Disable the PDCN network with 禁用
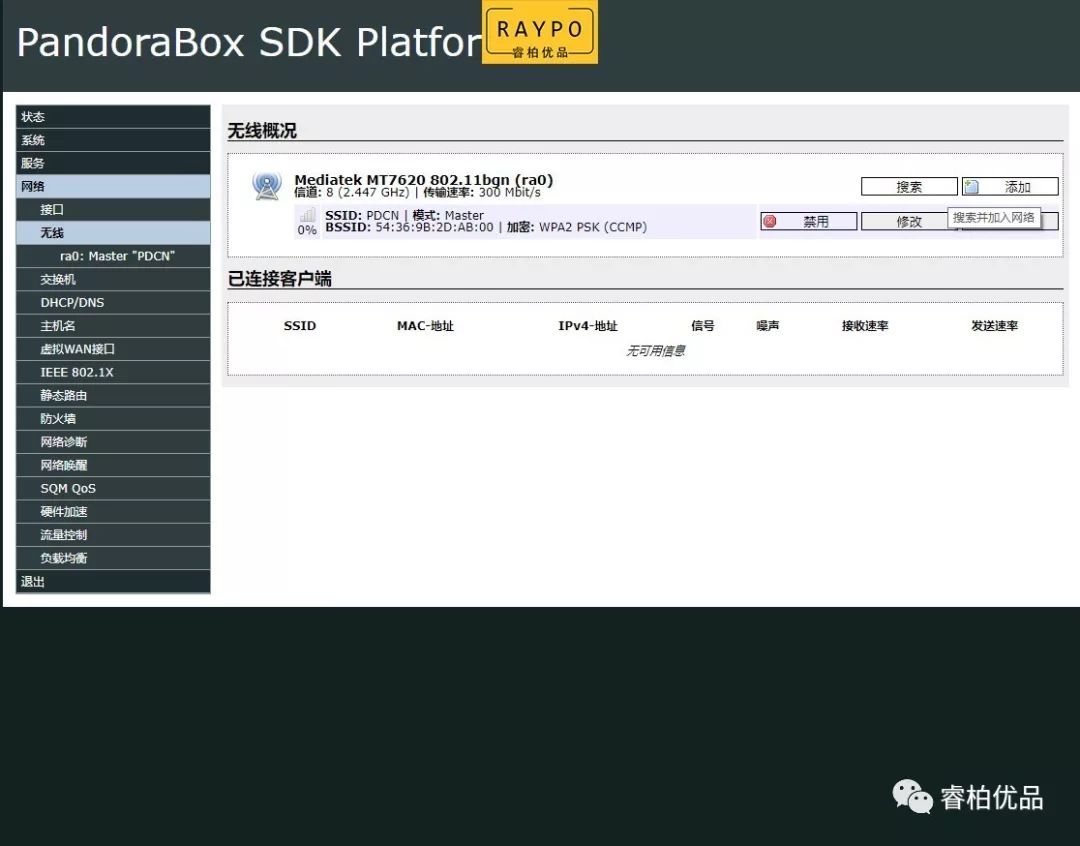 (809, 221)
